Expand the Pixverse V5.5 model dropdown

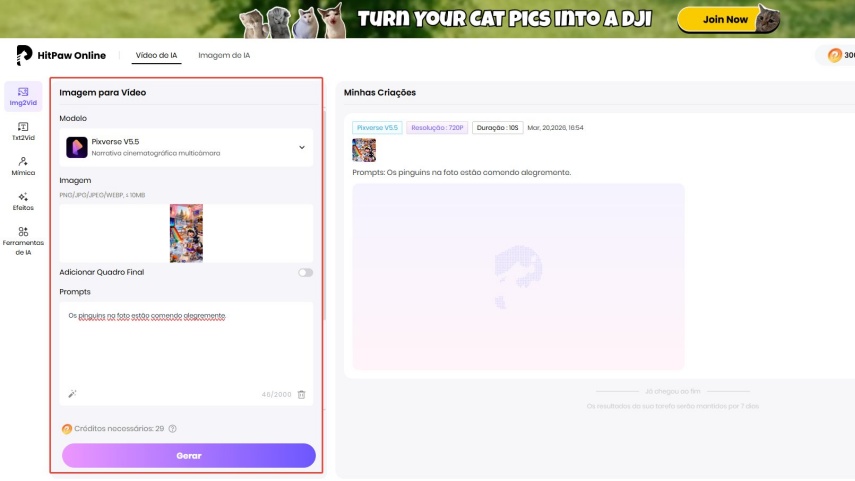[302, 147]
